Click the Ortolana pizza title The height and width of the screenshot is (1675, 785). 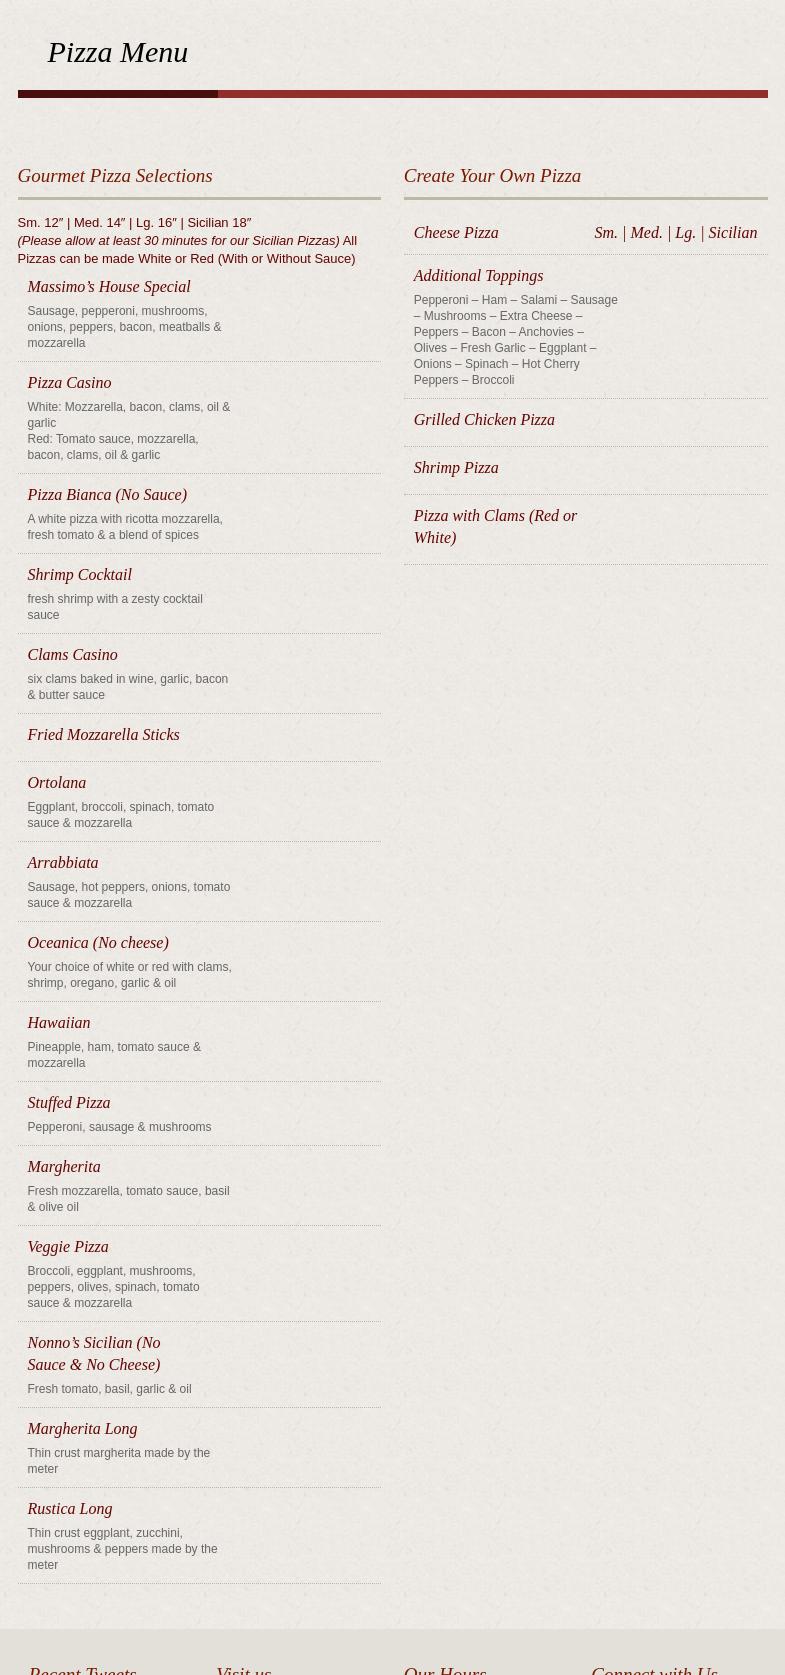point(56,783)
